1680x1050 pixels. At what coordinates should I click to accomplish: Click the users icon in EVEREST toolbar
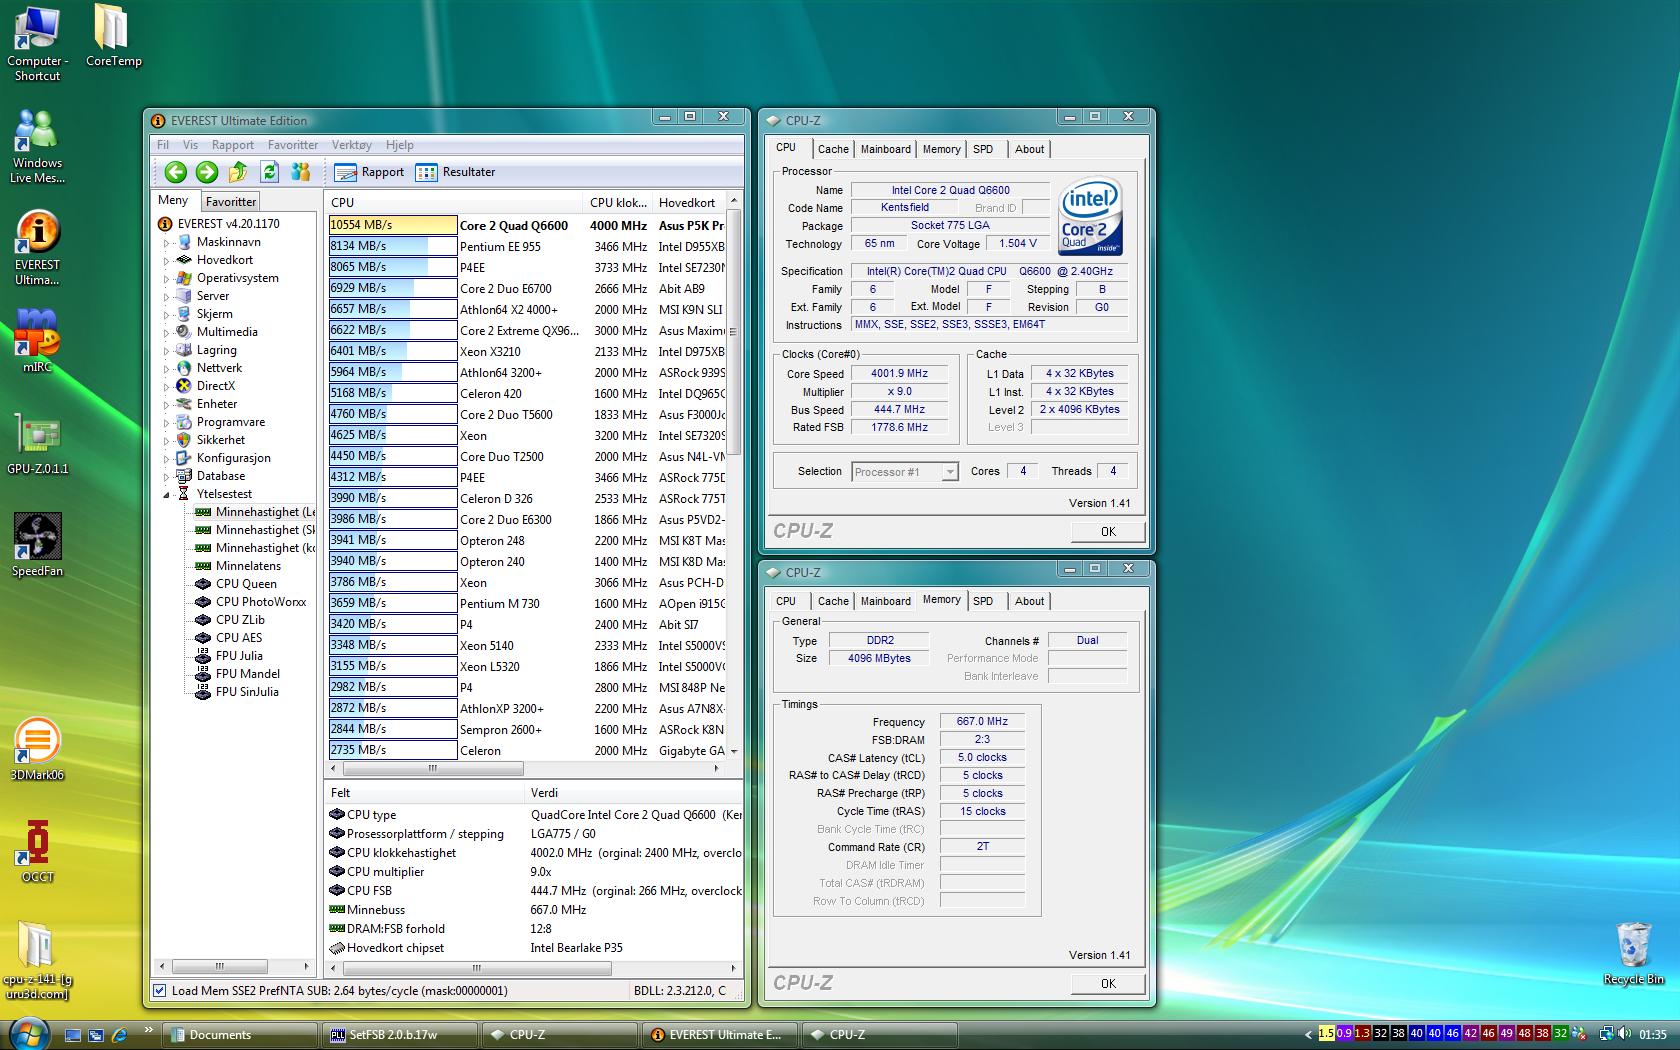pyautogui.click(x=301, y=172)
